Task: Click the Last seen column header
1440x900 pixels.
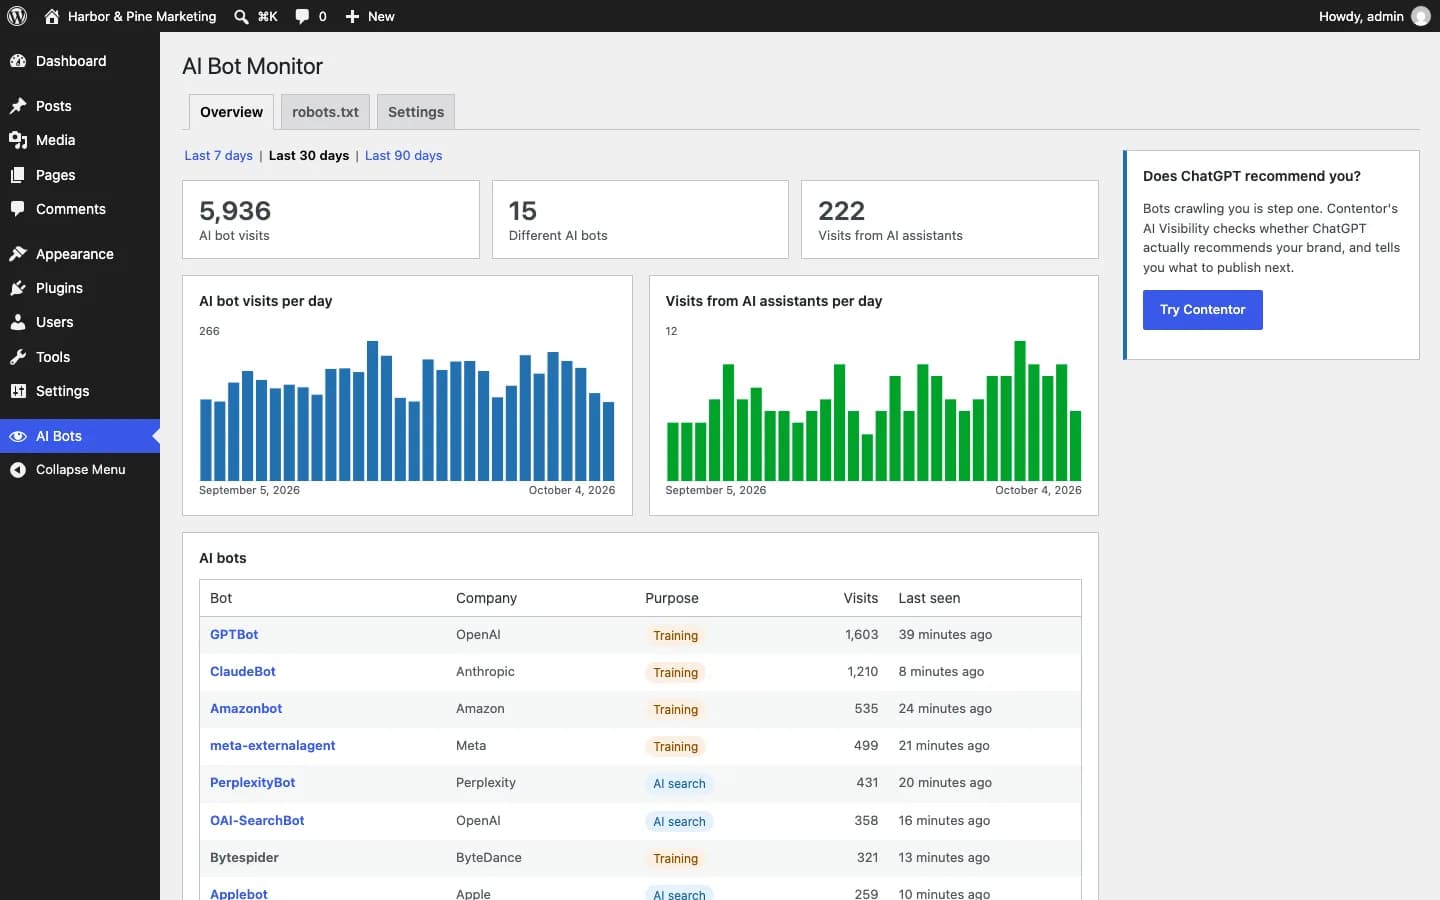Action: [x=929, y=598]
